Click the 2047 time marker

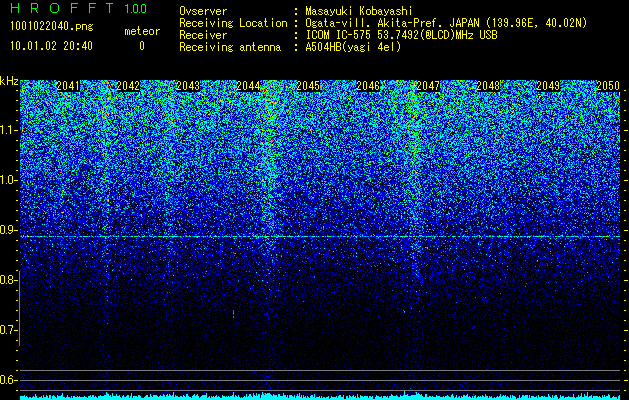(428, 86)
